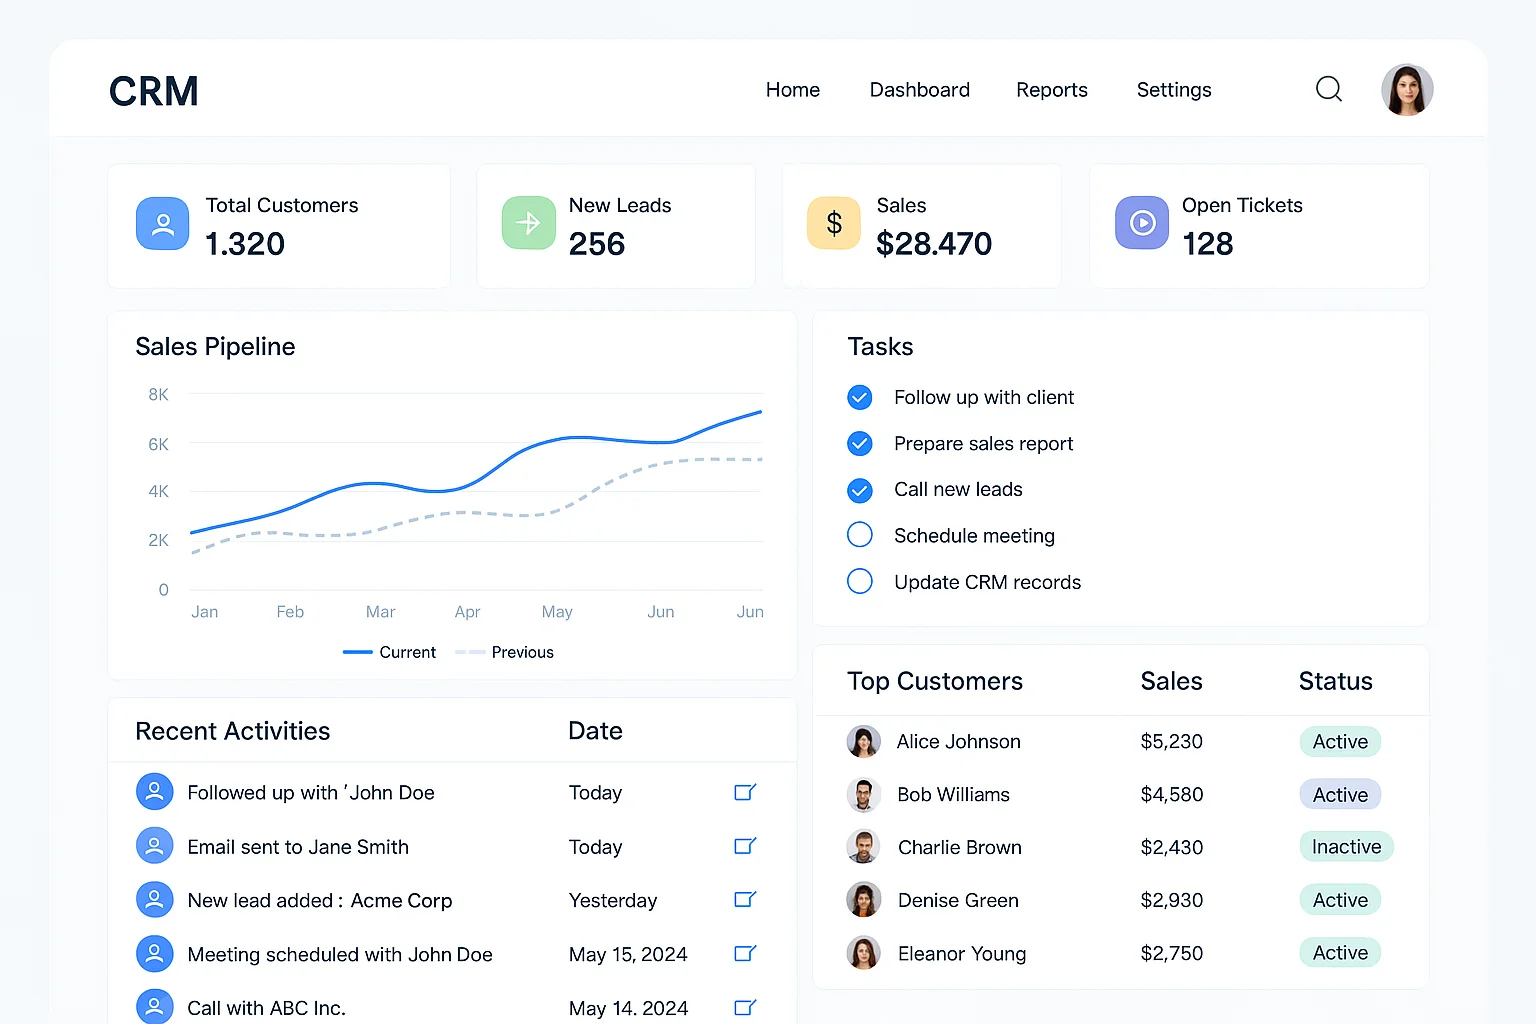This screenshot has height=1024, width=1536.
Task: Click Denise Green's Active status badge
Action: [x=1340, y=900]
